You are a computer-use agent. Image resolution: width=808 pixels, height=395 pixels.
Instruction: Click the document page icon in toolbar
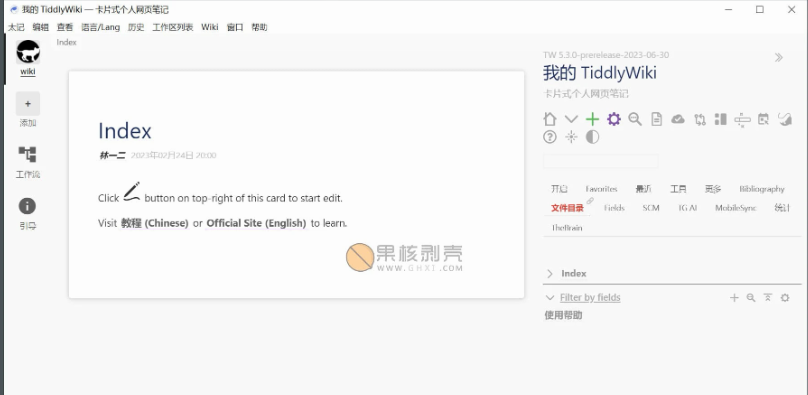point(656,119)
